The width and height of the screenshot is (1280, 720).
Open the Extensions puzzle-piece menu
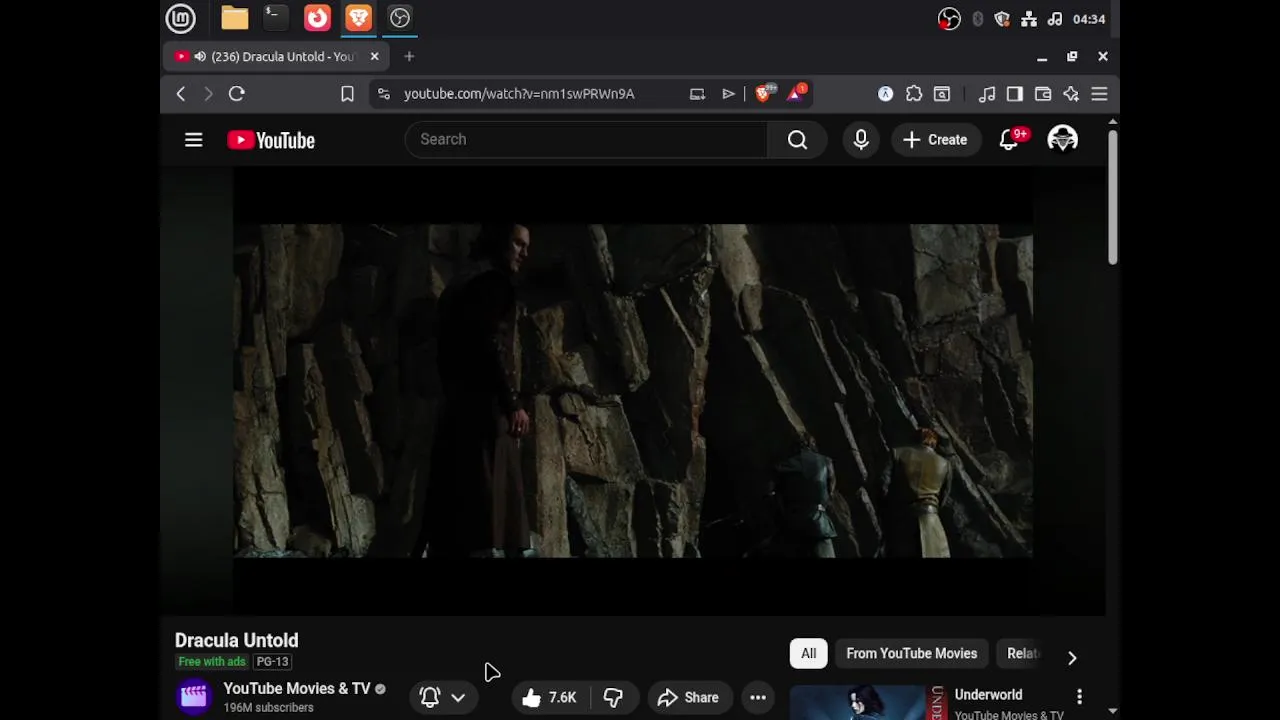tap(914, 94)
